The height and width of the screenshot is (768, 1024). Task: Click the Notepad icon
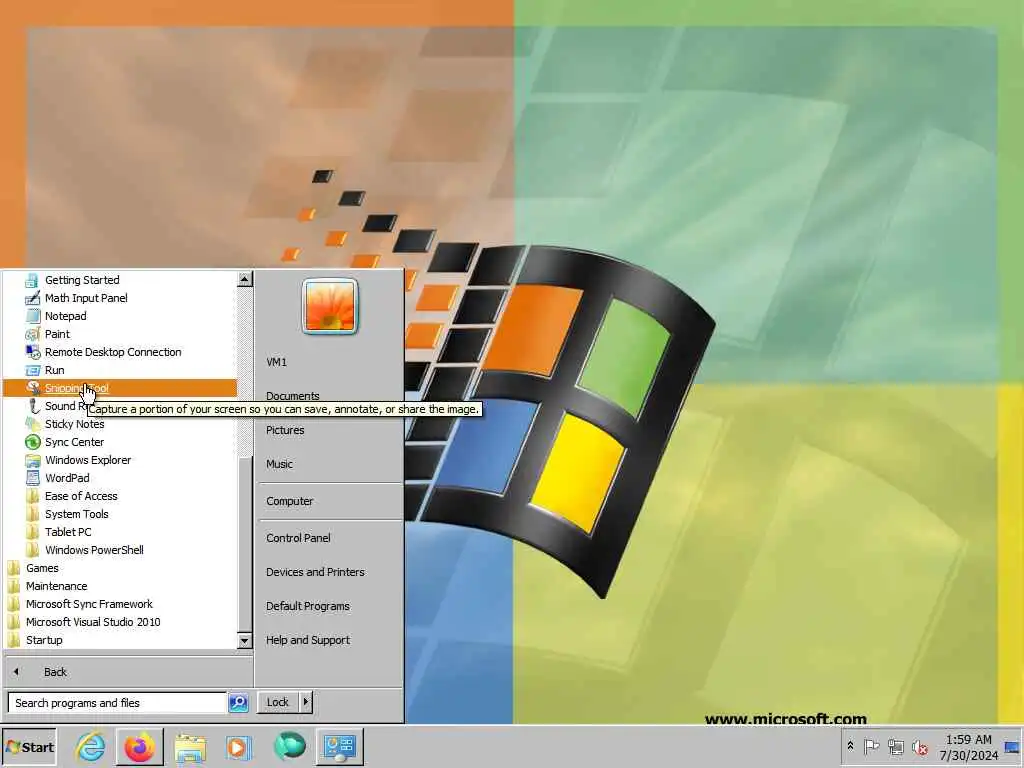[32, 316]
